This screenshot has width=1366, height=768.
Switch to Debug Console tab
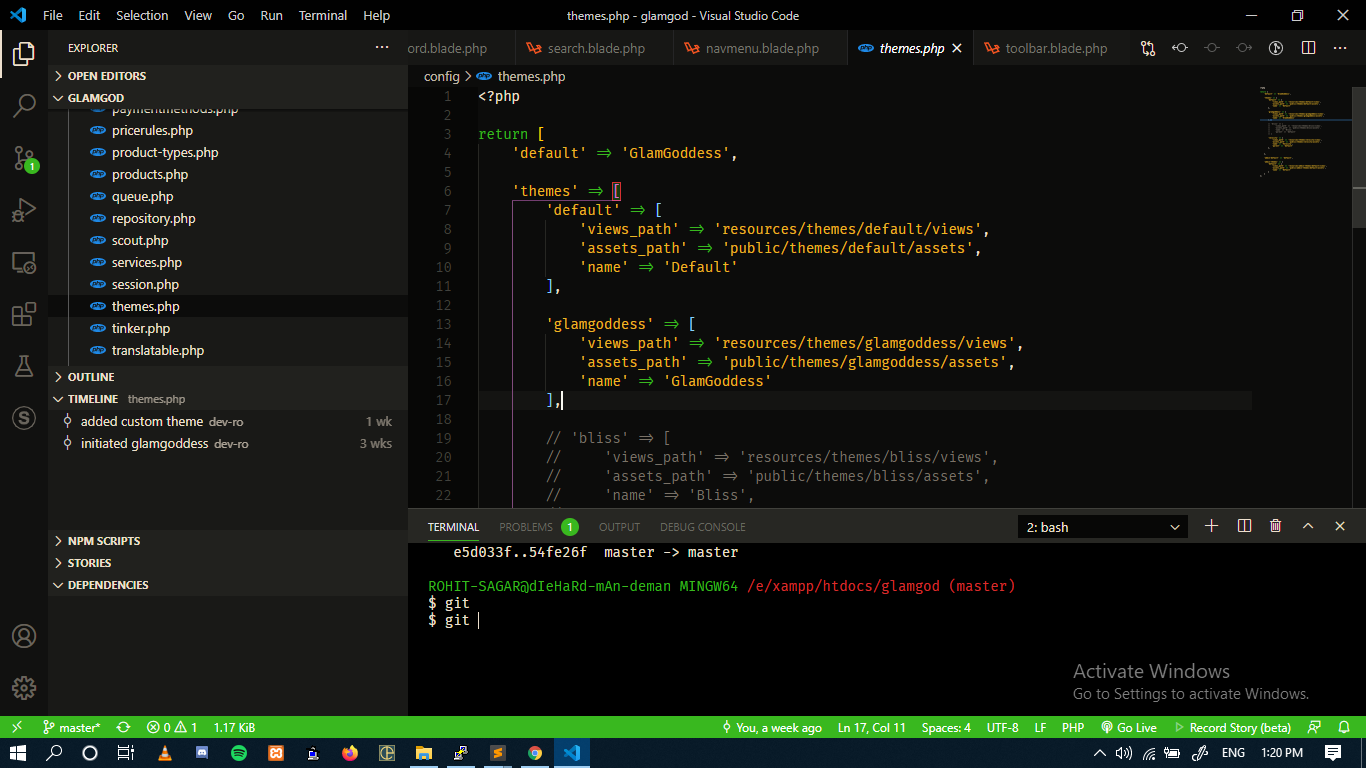703,527
